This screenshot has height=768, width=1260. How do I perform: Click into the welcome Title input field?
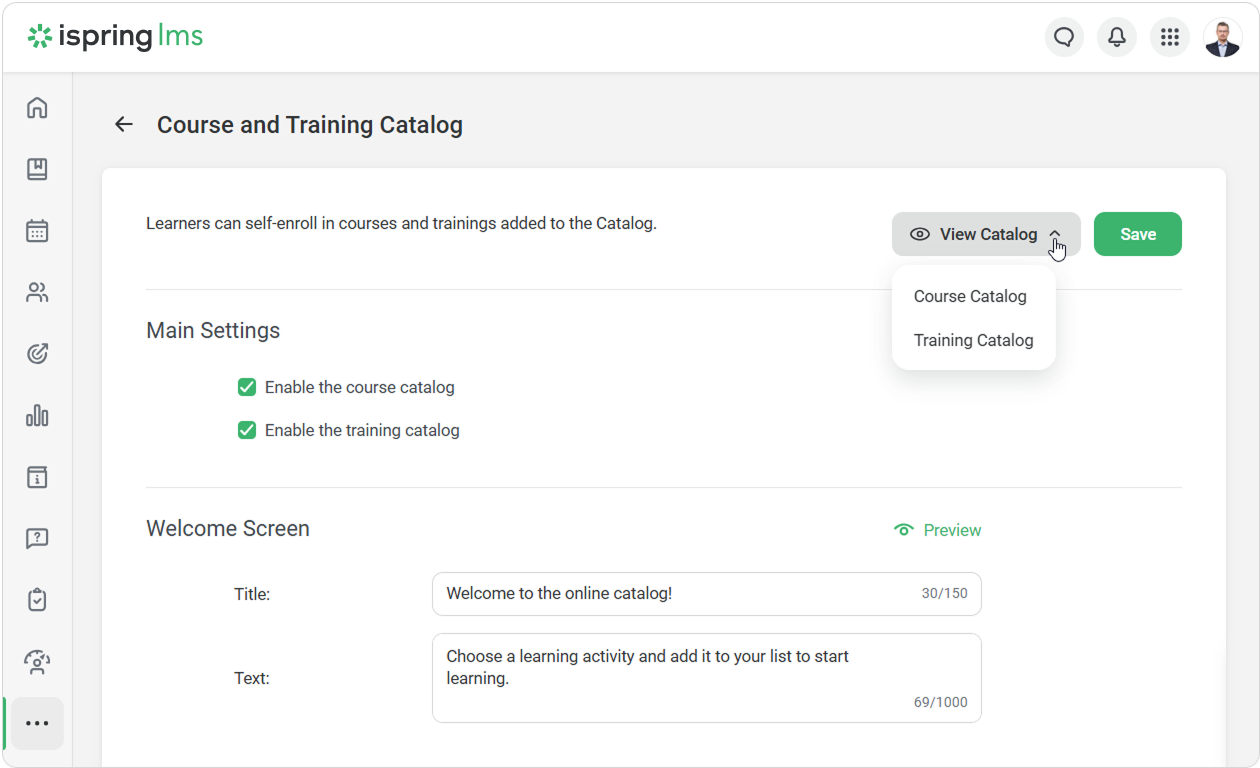(680, 594)
